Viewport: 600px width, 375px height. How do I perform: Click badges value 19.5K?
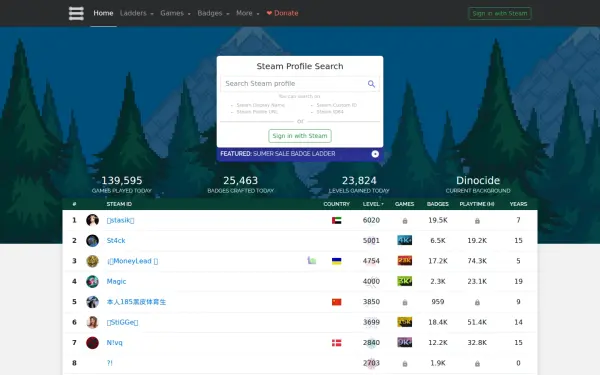click(438, 220)
